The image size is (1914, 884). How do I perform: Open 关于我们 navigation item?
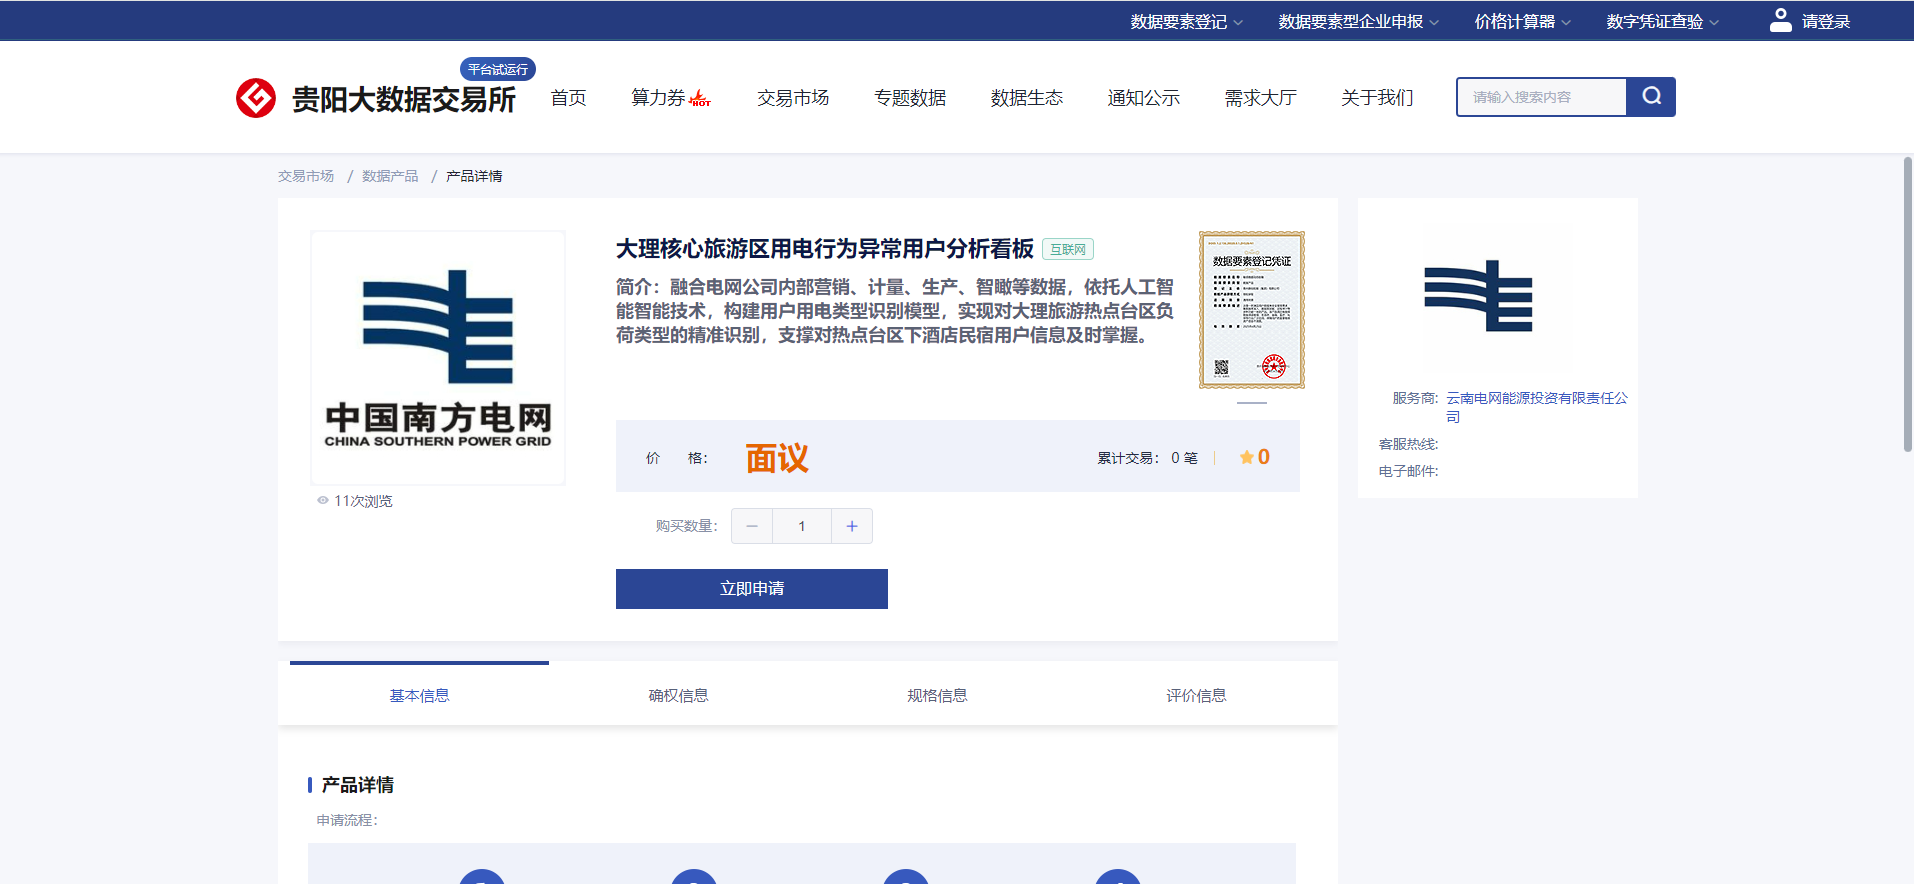coord(1378,98)
